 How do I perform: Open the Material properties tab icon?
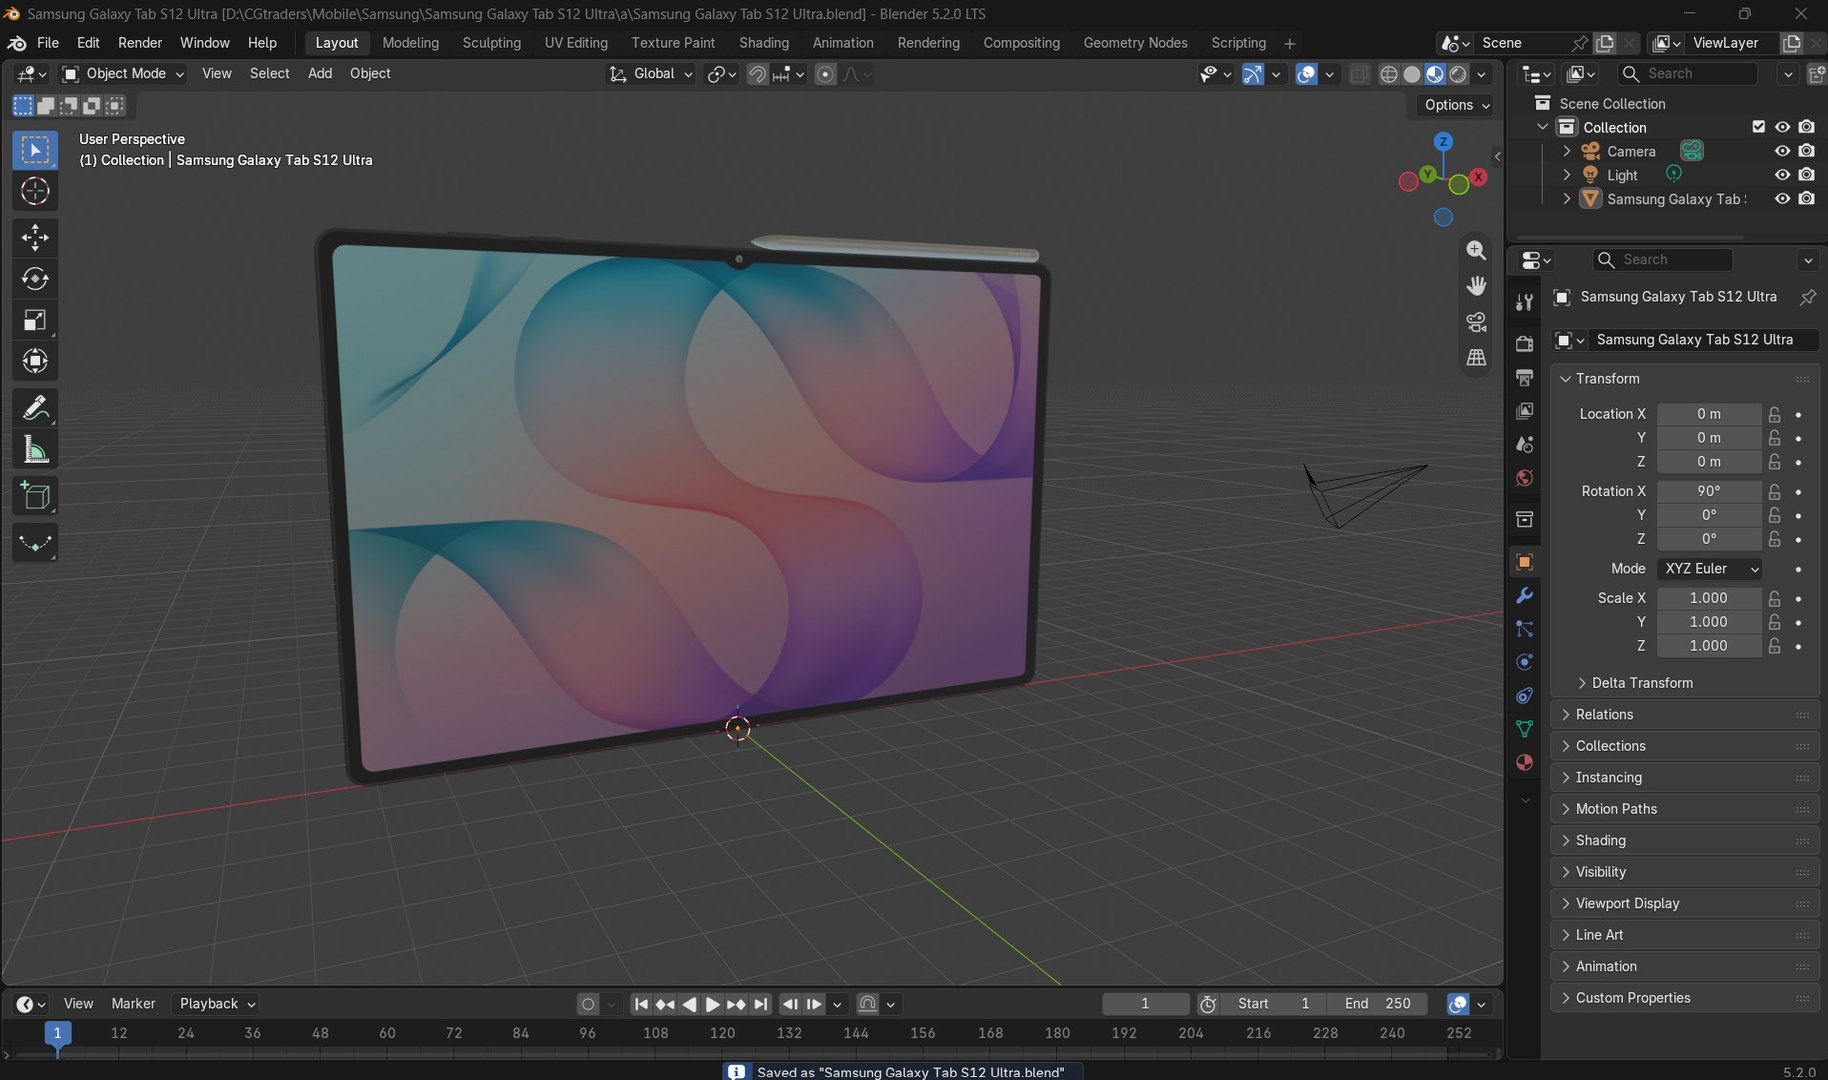1524,763
